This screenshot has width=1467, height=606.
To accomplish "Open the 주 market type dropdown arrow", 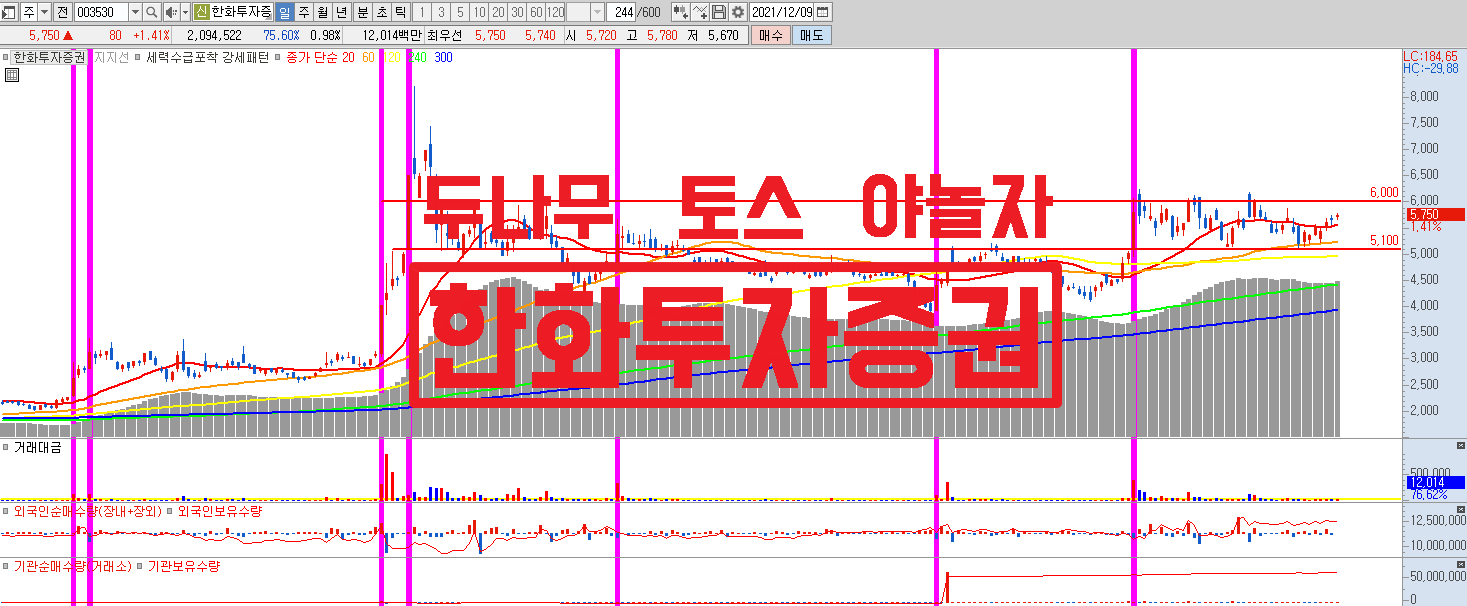I will pos(44,12).
